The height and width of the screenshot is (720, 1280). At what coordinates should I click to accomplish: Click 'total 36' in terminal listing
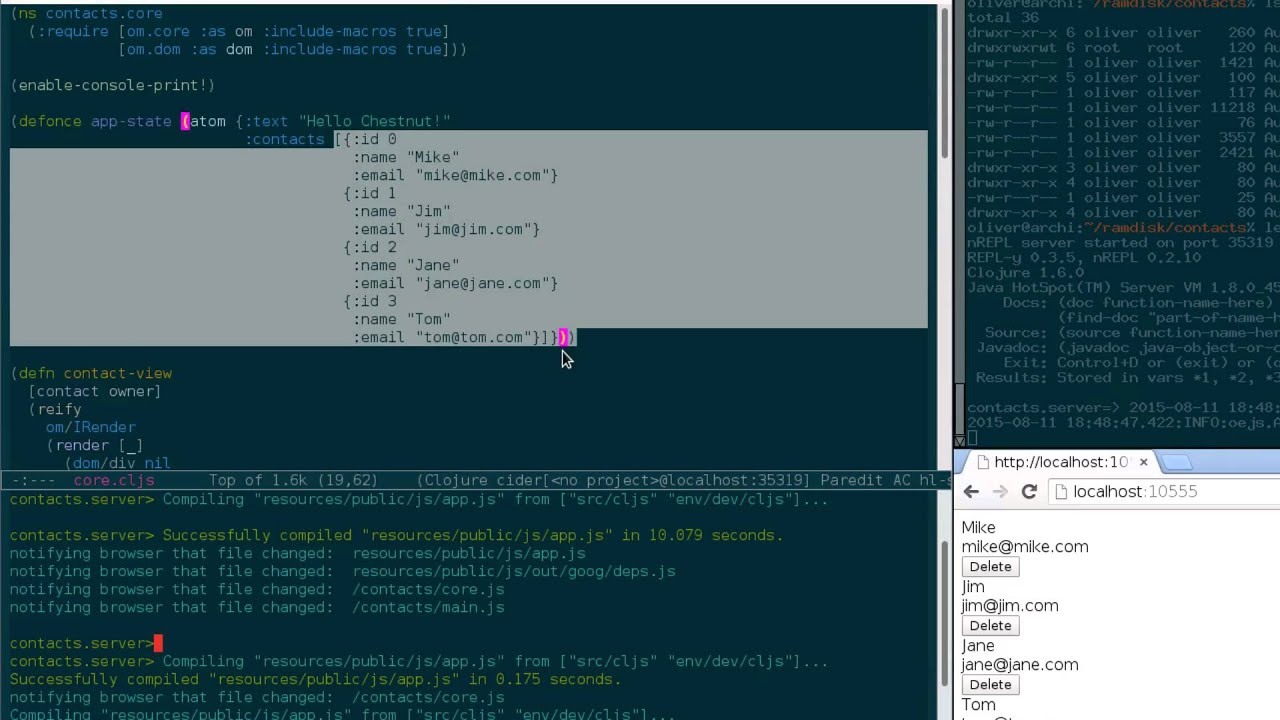tap(1003, 18)
